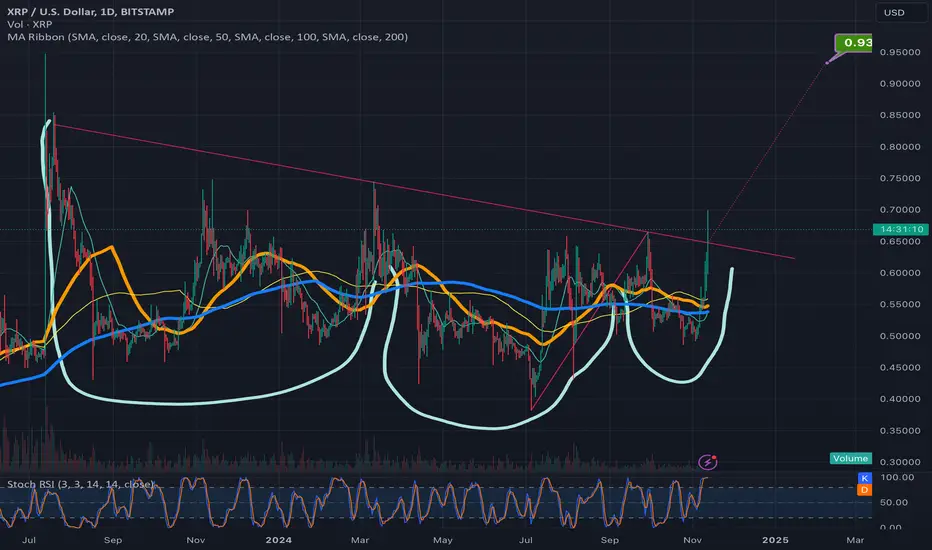Select the orange D line label

(864, 490)
